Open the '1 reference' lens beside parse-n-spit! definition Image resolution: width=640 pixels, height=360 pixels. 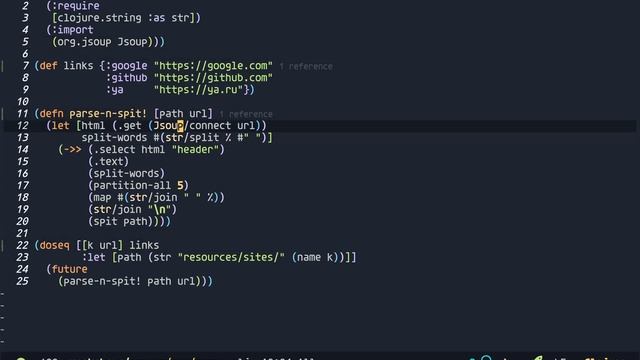pyautogui.click(x=246, y=114)
